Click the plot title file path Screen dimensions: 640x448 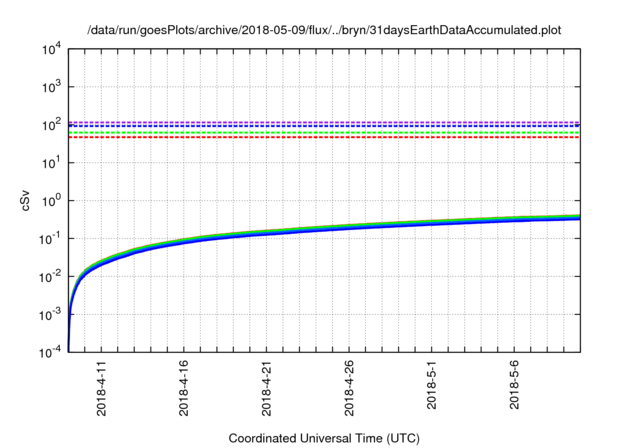[325, 30]
